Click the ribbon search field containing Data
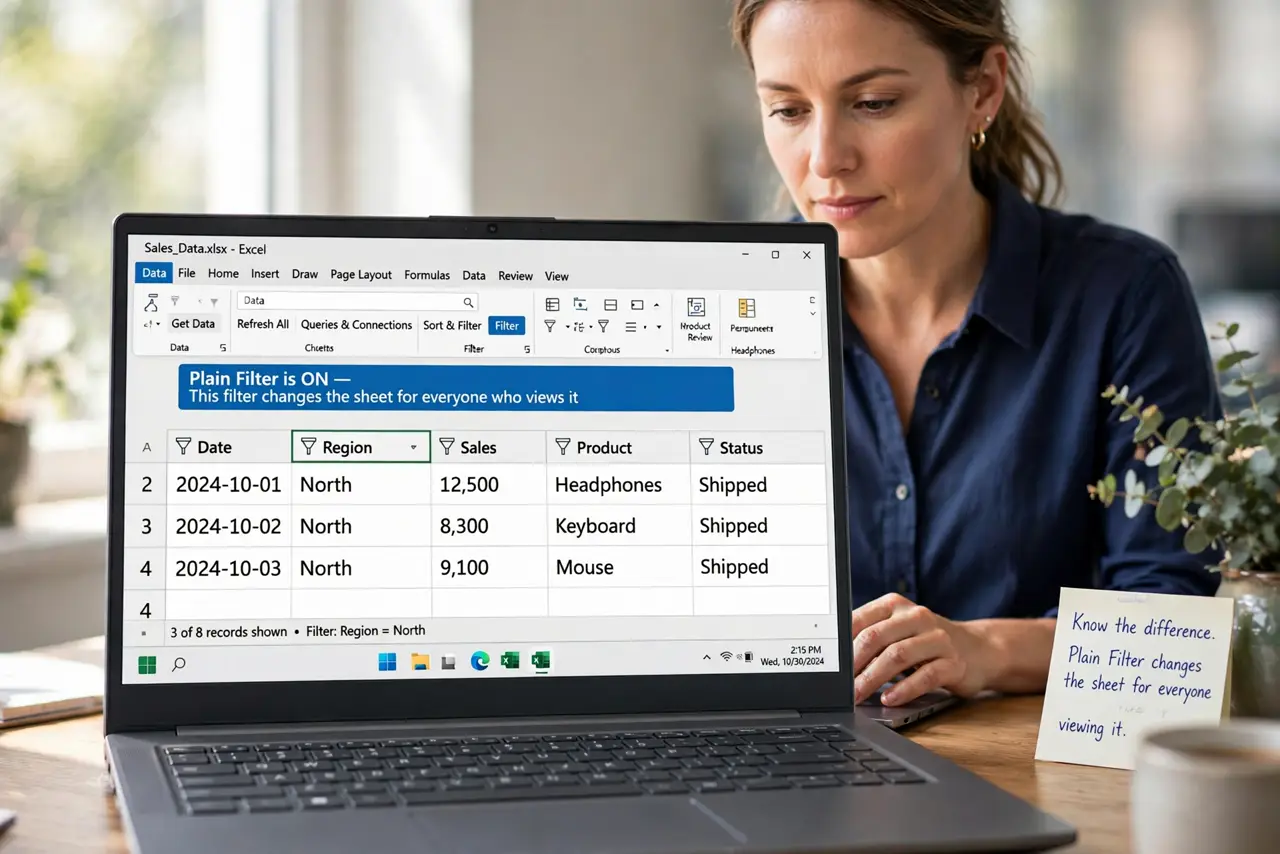 coord(358,301)
